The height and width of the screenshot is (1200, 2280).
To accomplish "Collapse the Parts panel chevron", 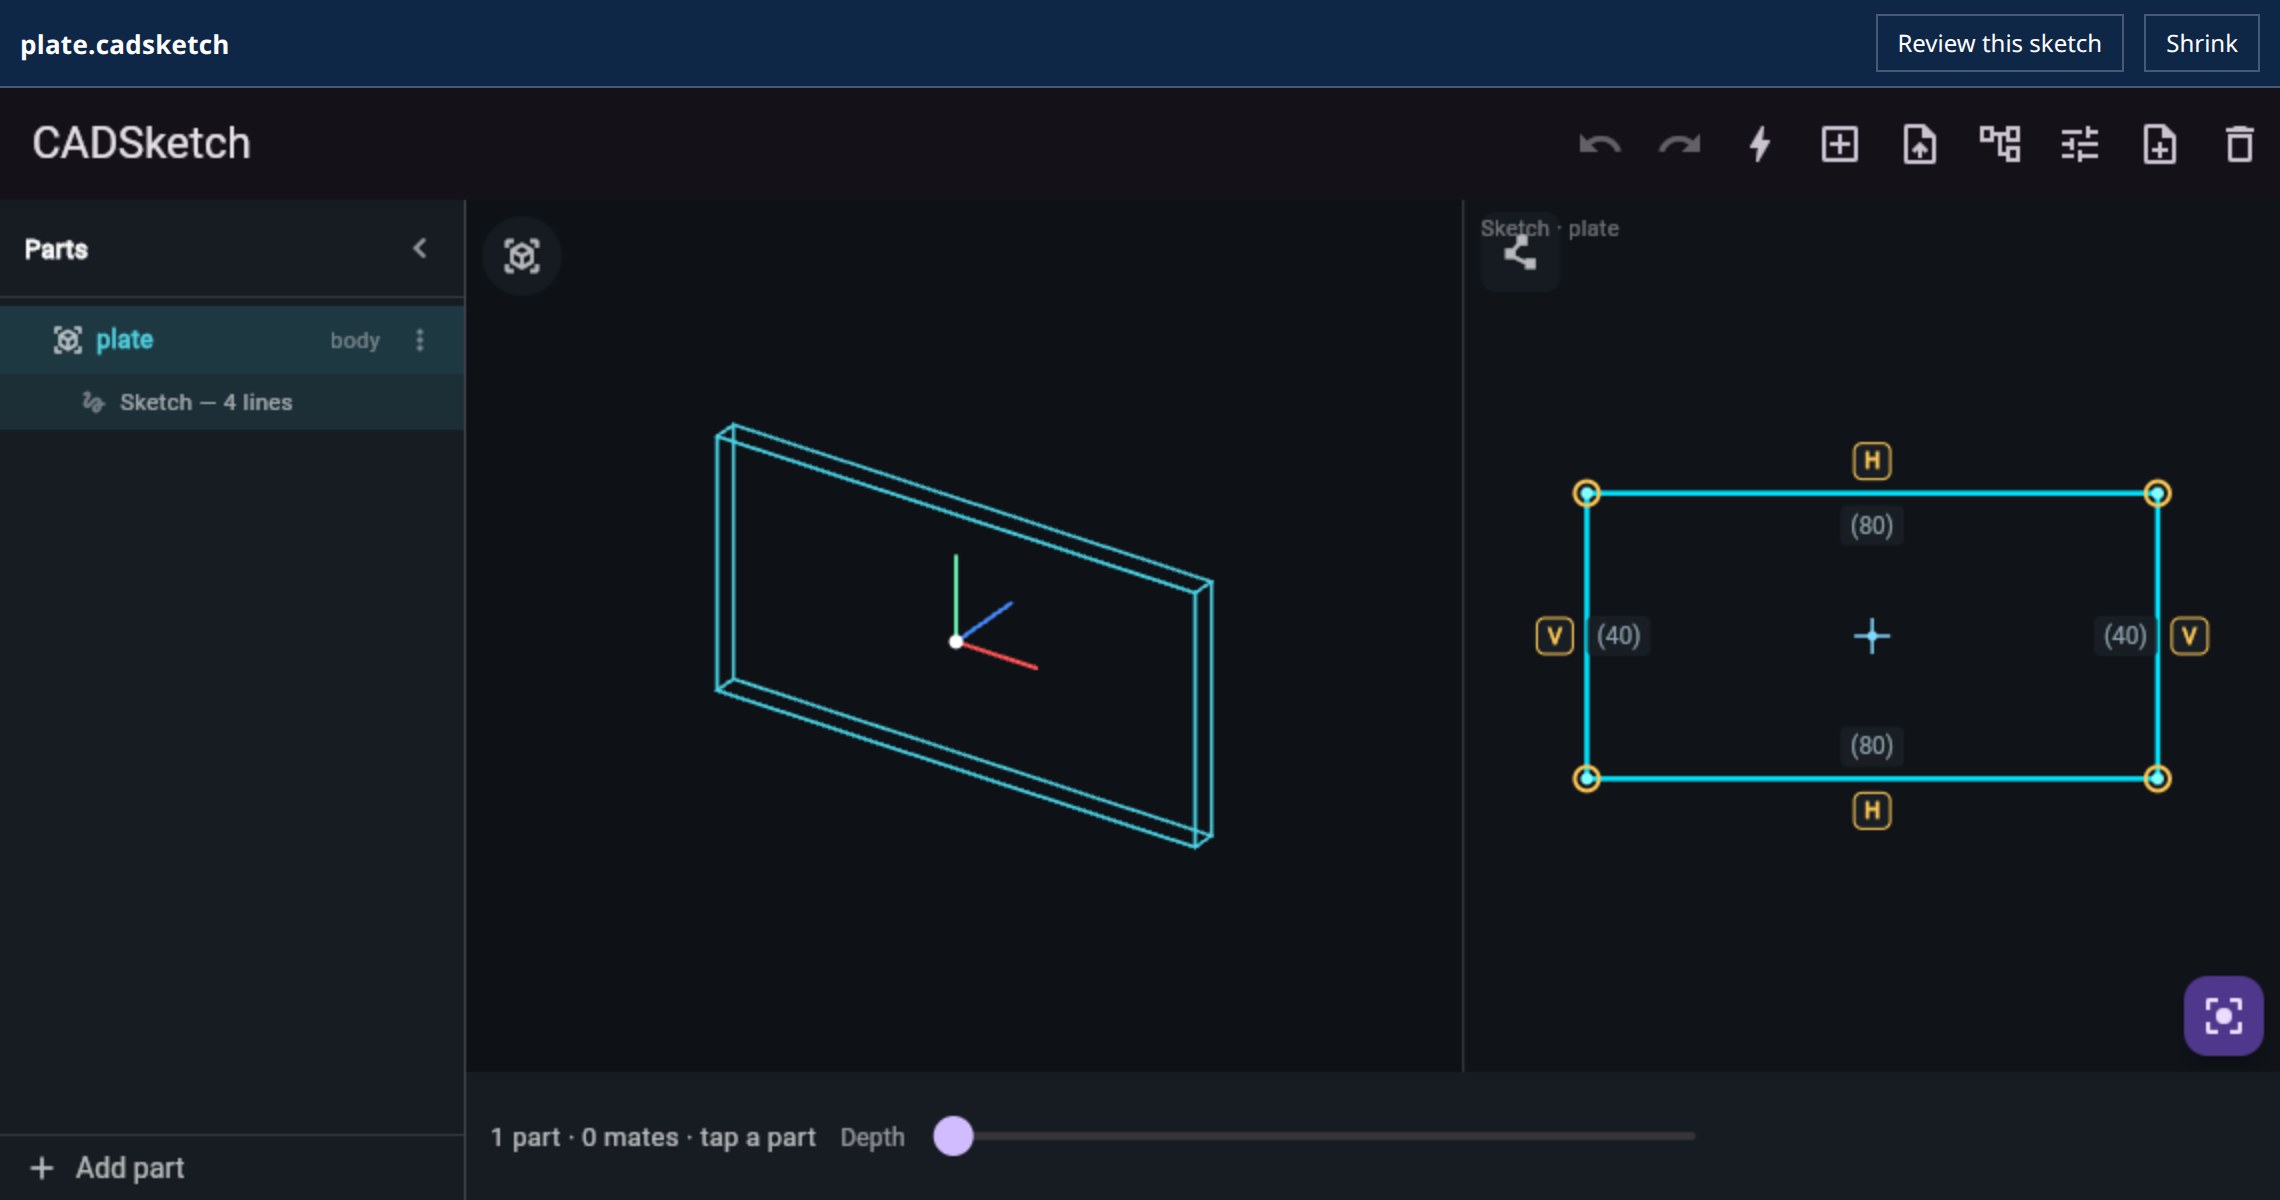I will tap(420, 248).
